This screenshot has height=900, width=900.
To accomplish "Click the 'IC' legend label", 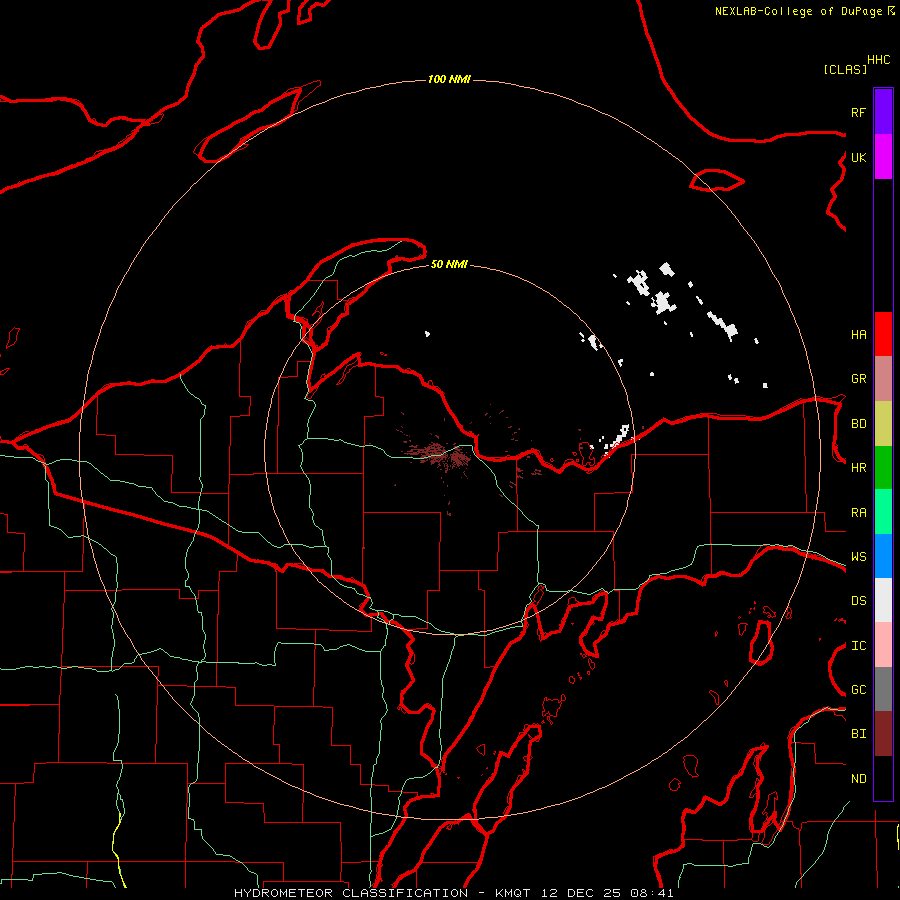I will pyautogui.click(x=859, y=646).
